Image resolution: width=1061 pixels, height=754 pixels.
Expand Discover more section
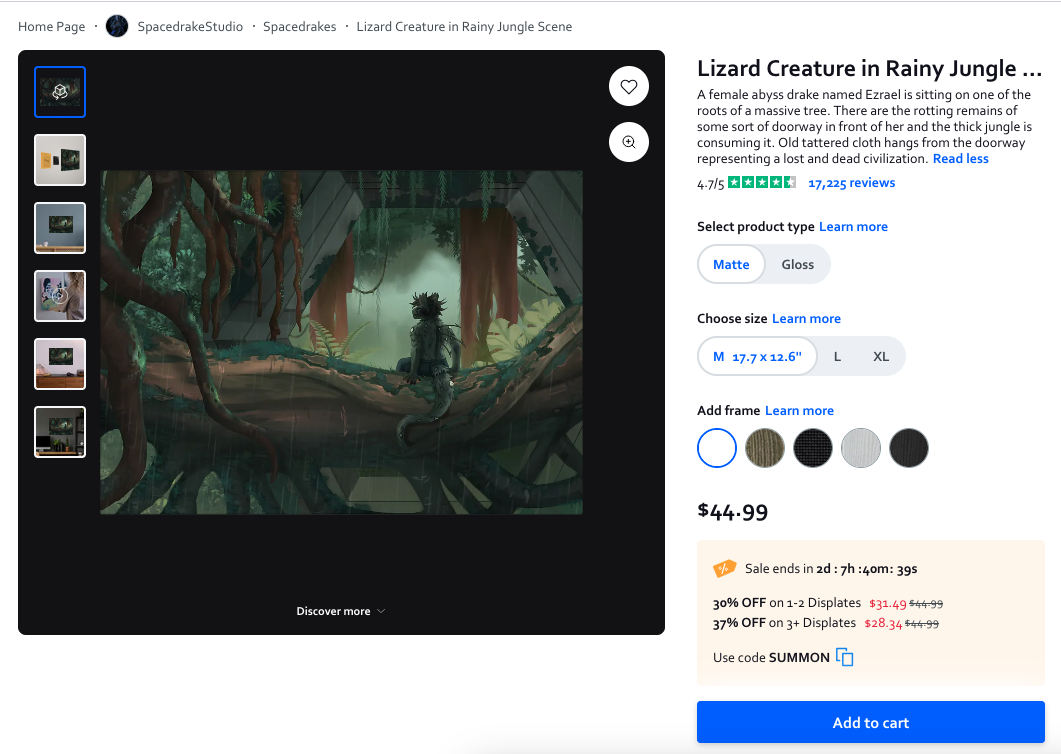[x=341, y=611]
